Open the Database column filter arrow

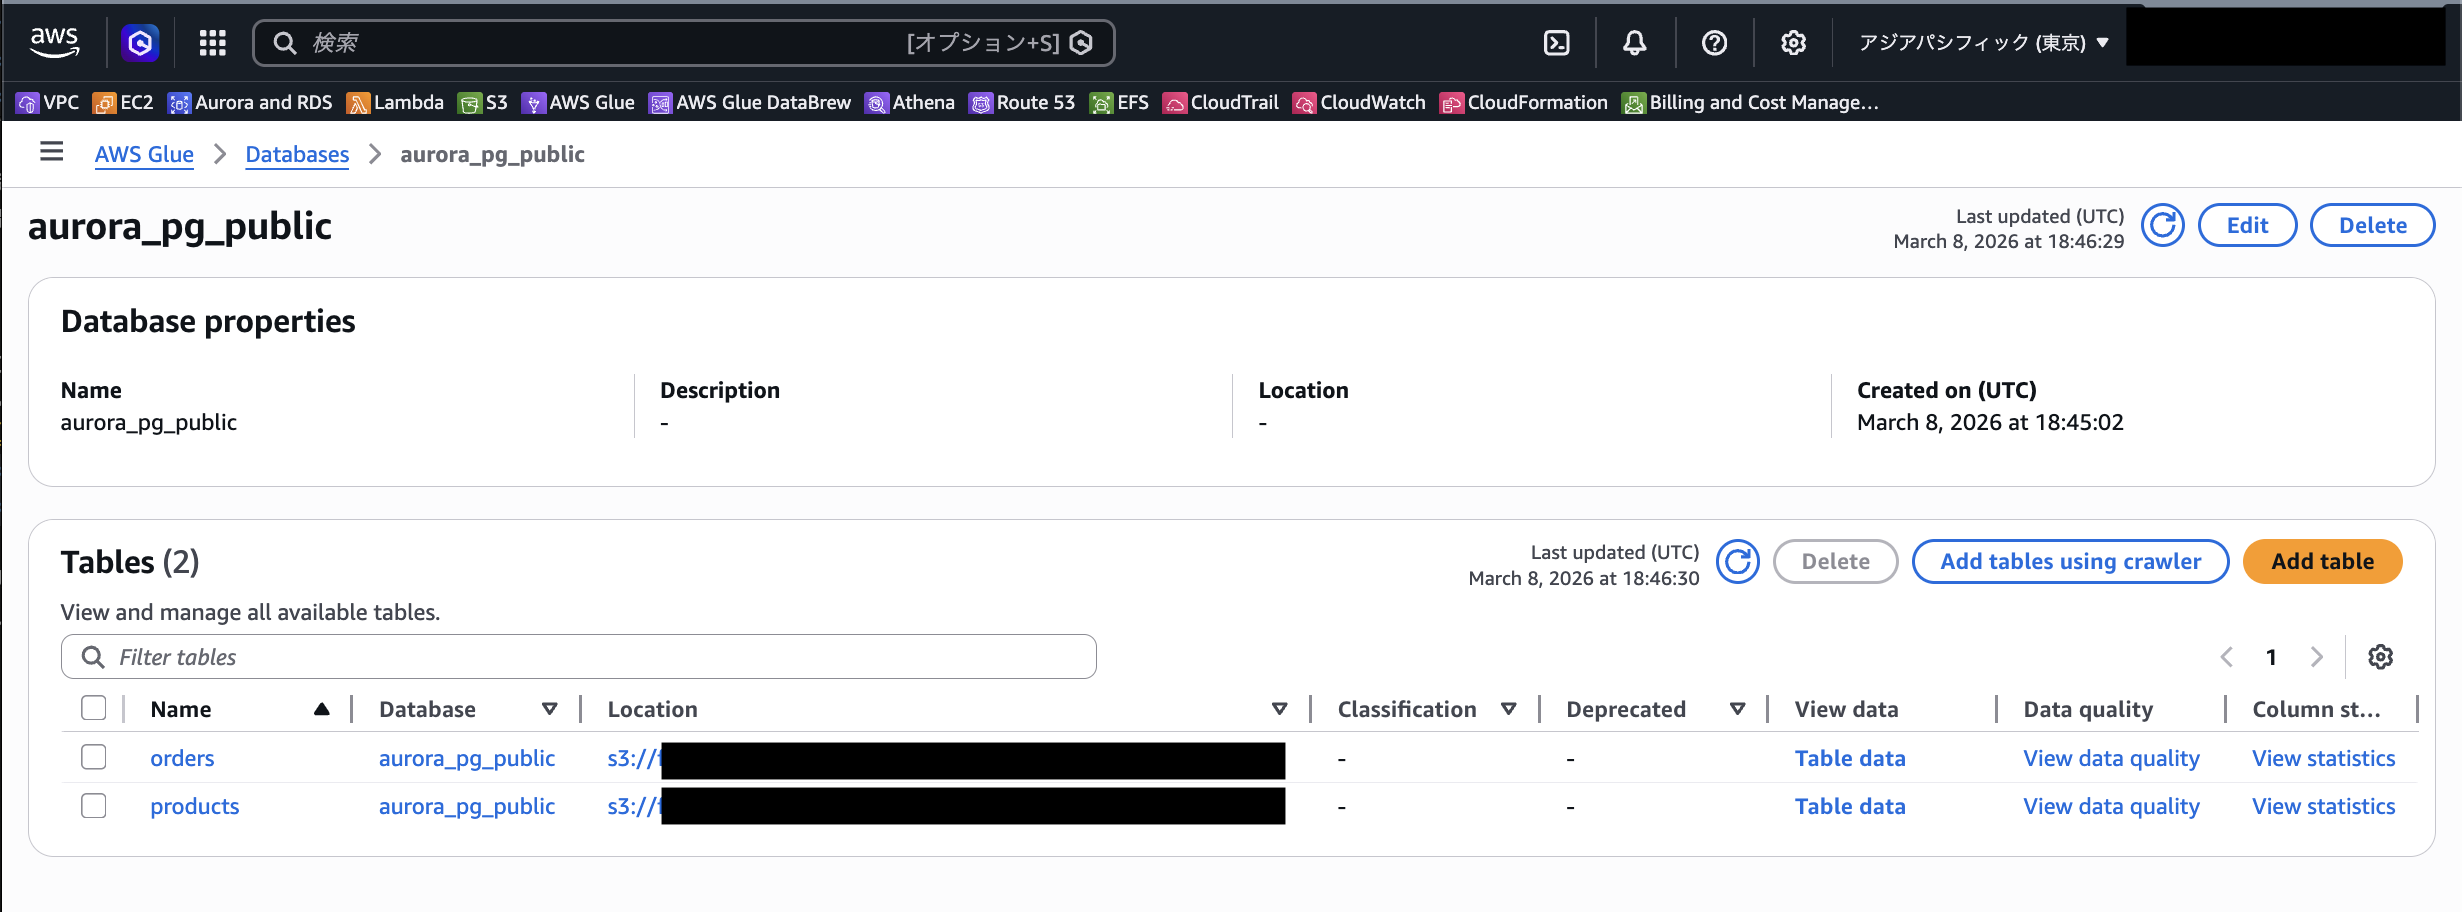549,709
